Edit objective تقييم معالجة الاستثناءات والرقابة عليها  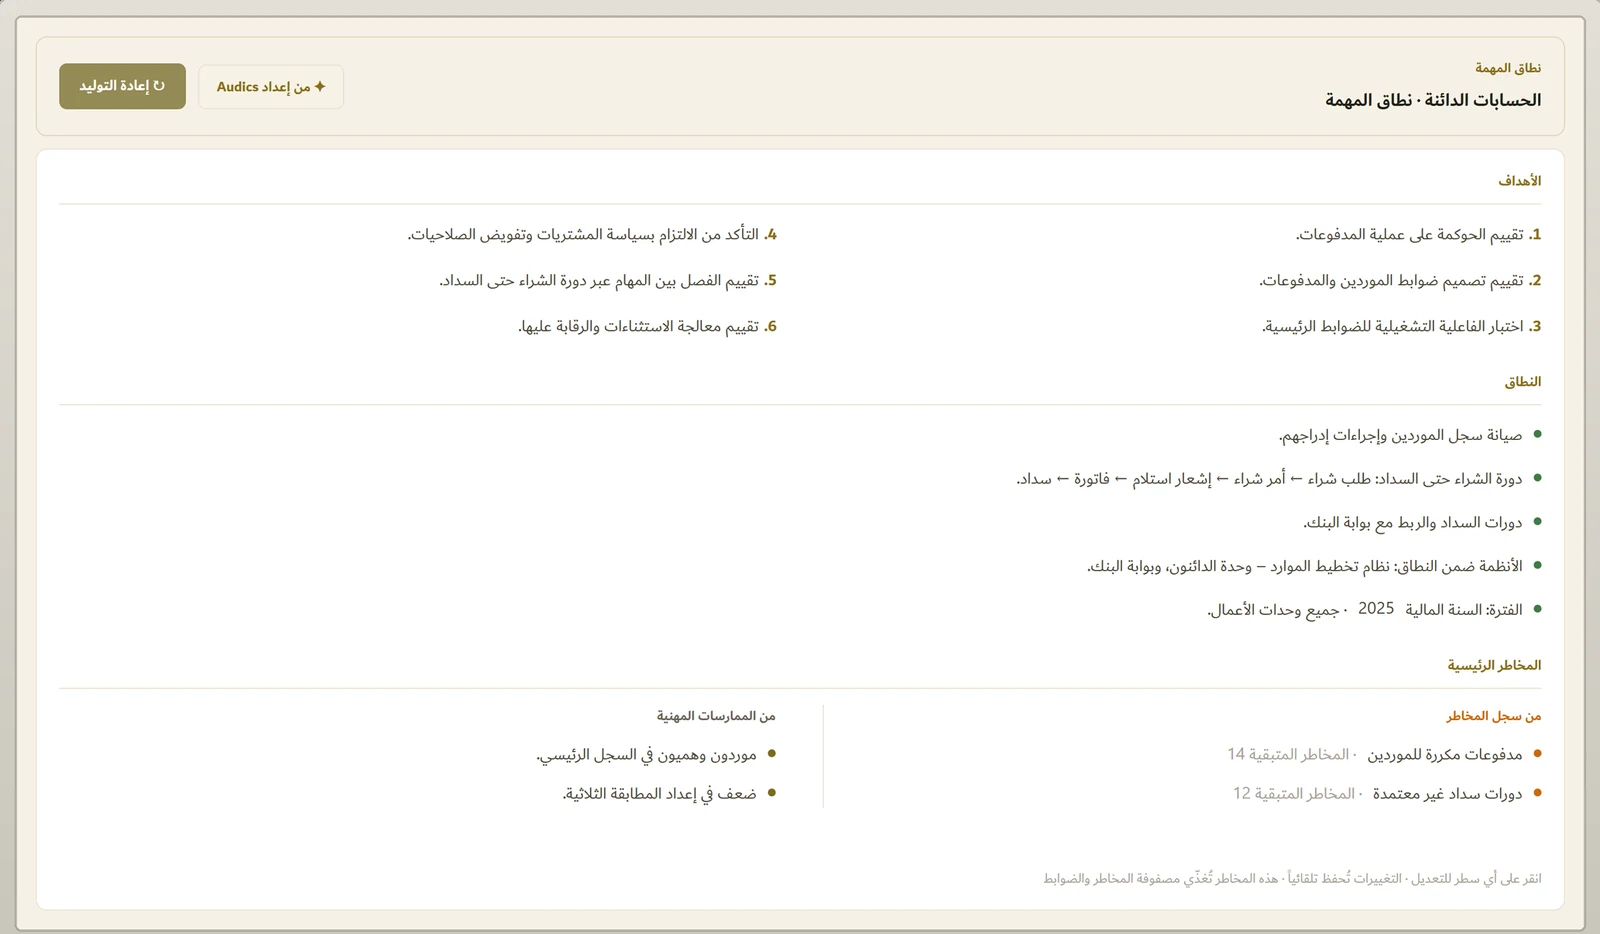click(x=647, y=327)
